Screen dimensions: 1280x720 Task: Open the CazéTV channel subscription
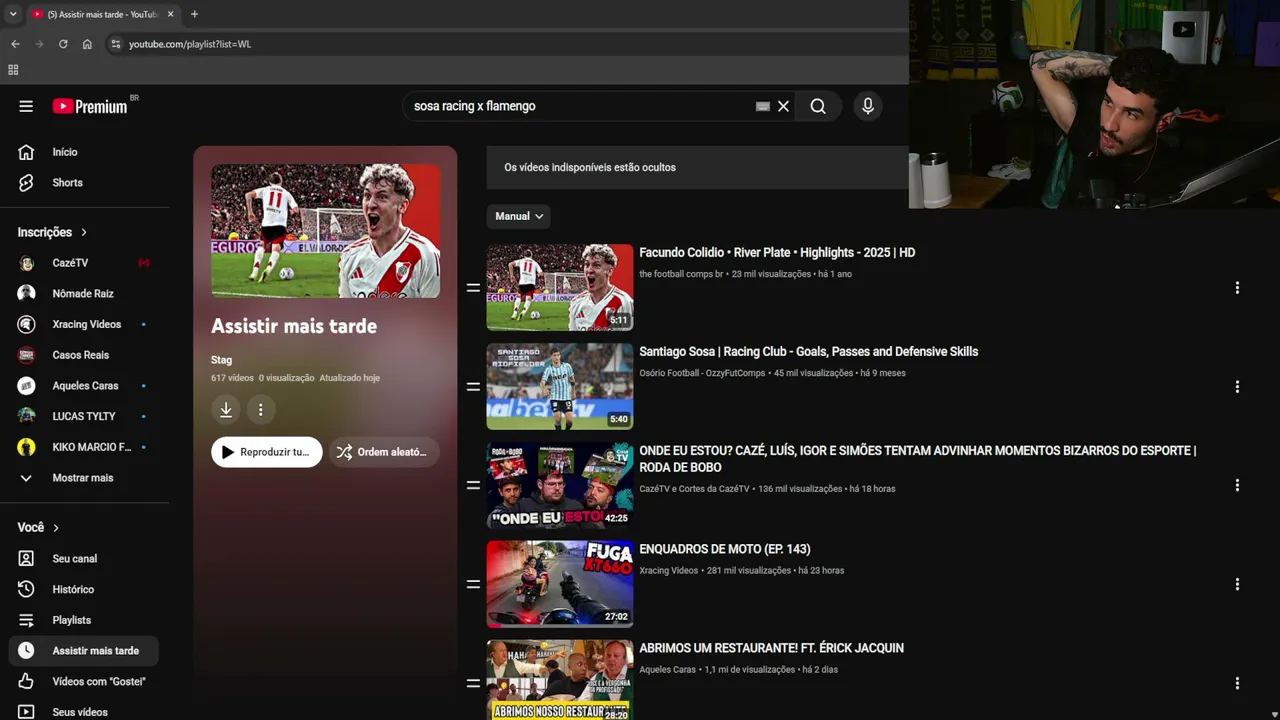click(83, 263)
